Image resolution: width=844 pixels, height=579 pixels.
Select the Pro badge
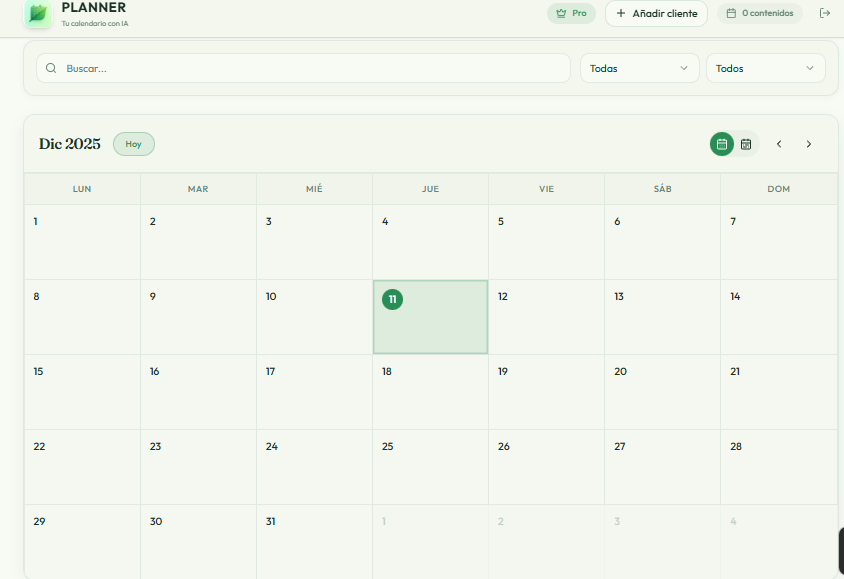(571, 13)
